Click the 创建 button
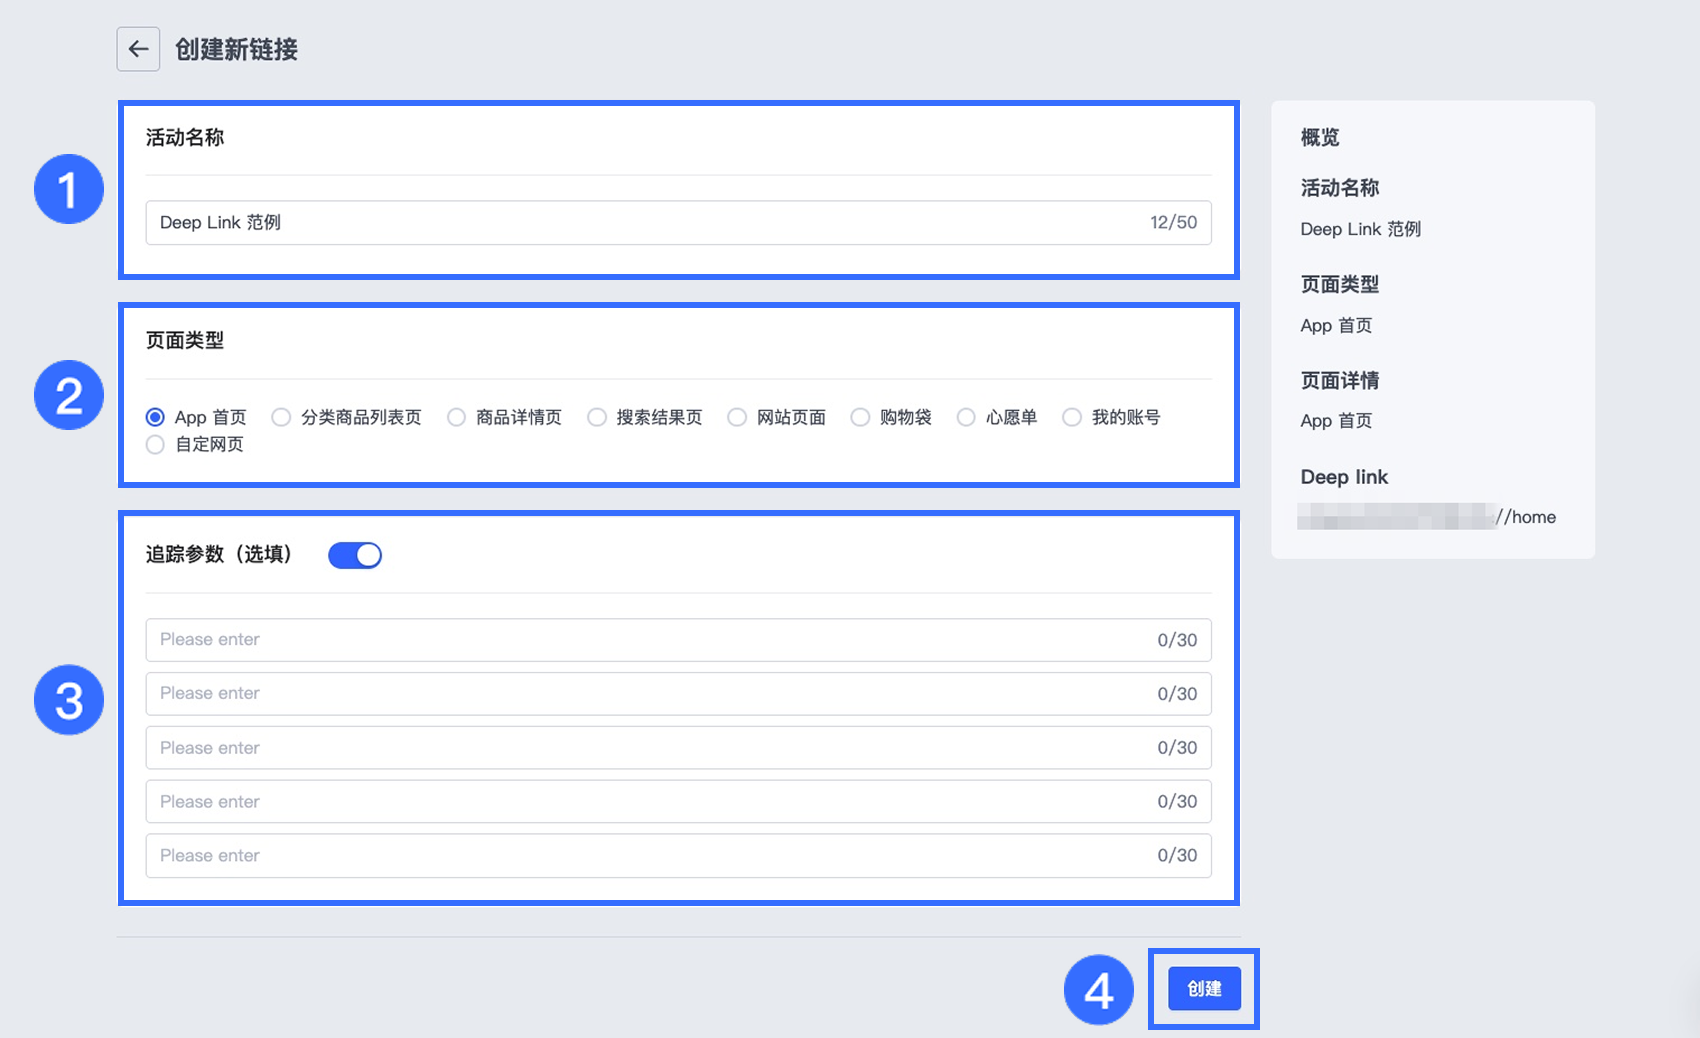 coord(1204,989)
